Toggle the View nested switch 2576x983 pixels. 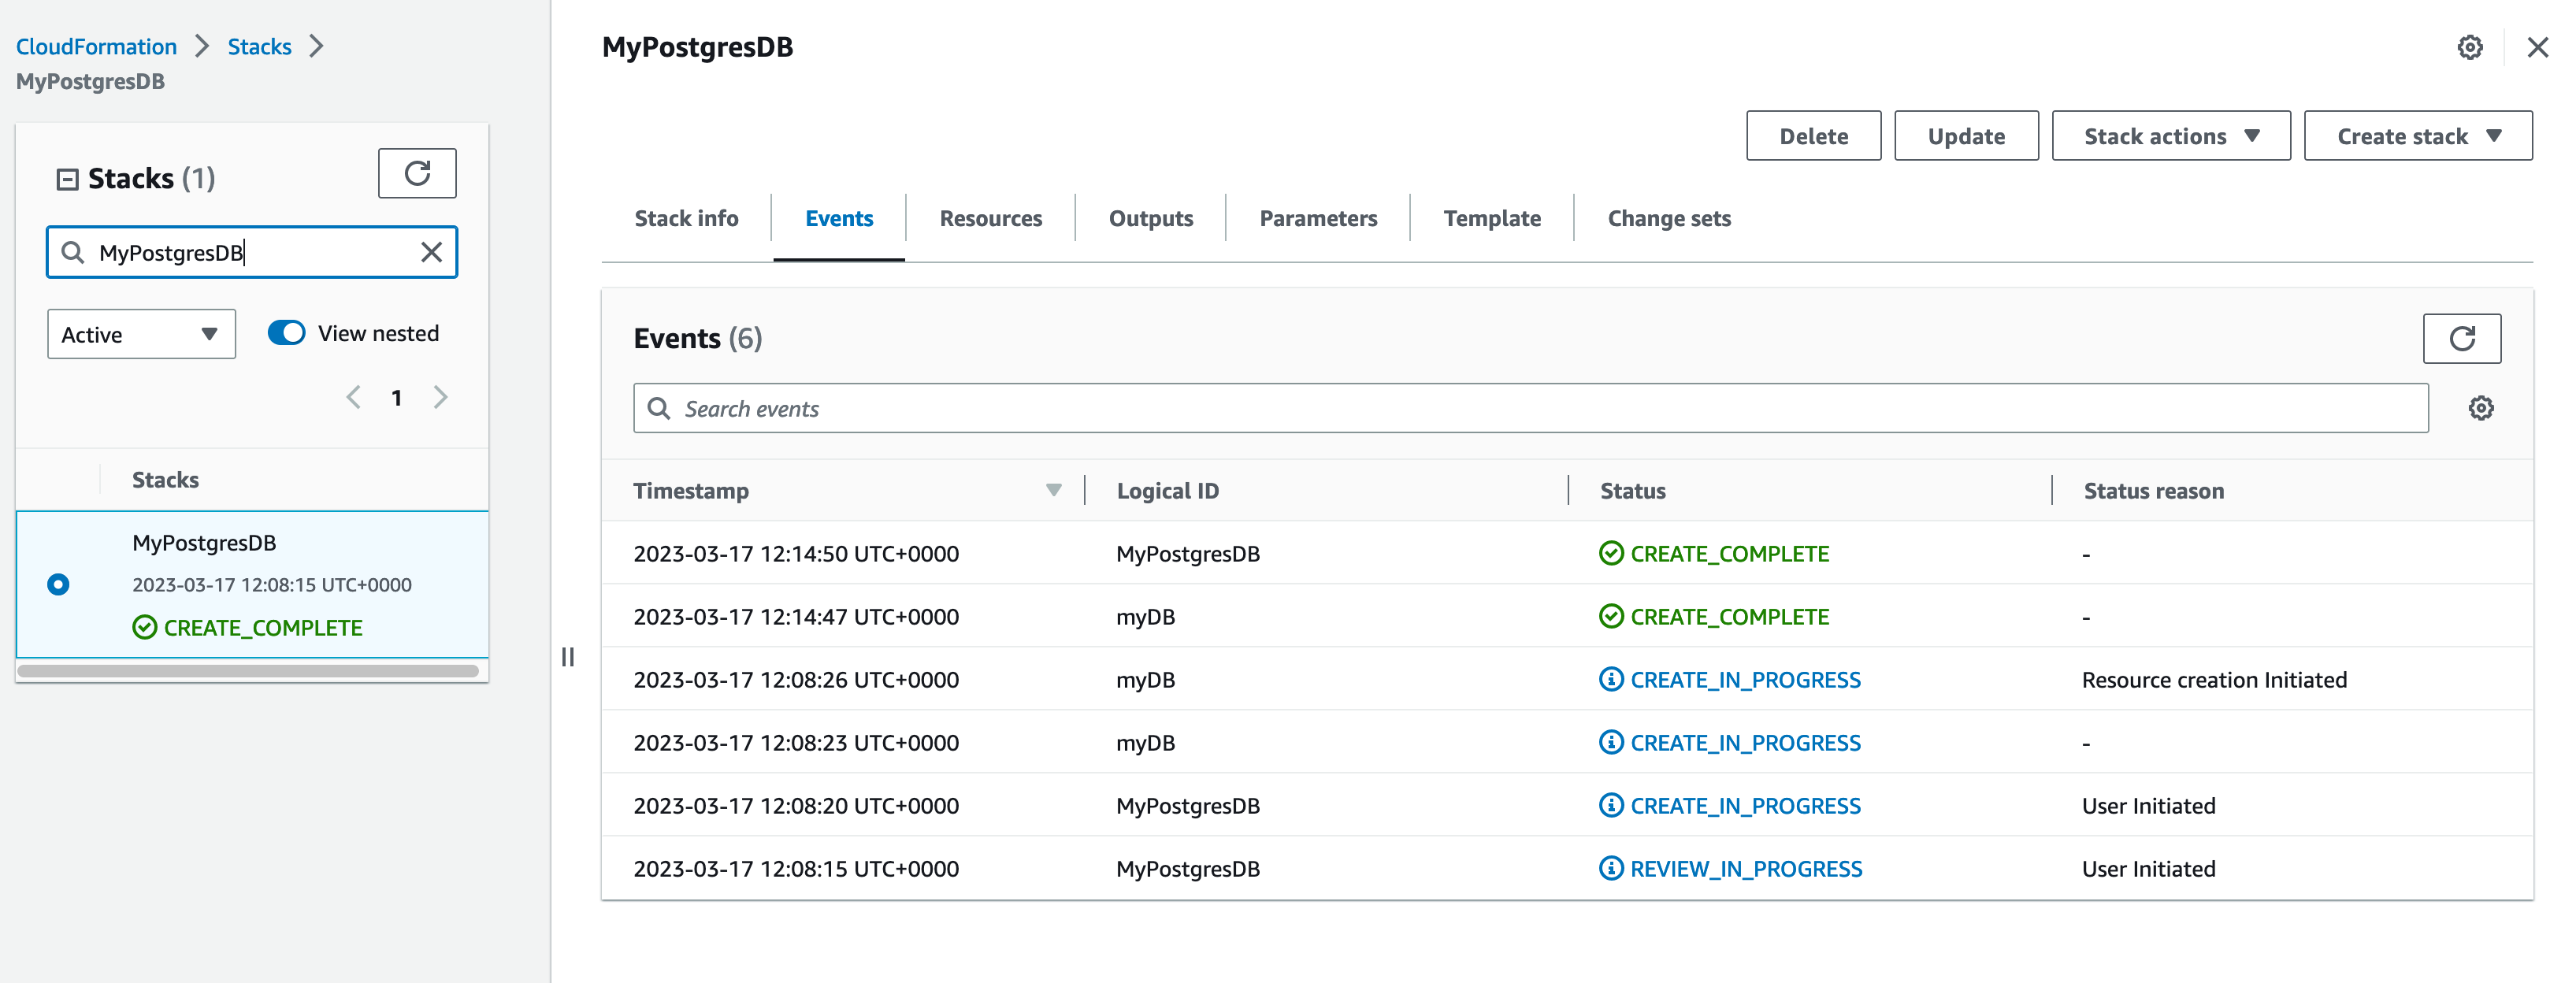click(287, 333)
